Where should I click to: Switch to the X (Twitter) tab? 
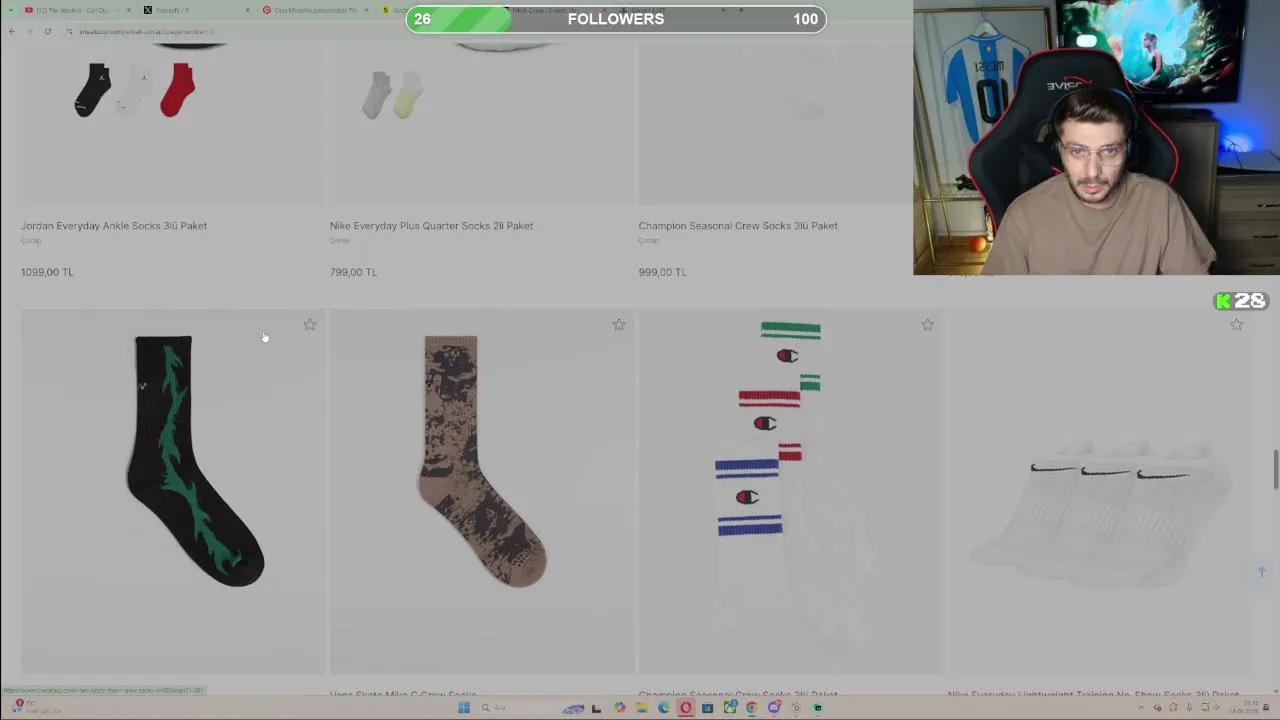[195, 10]
